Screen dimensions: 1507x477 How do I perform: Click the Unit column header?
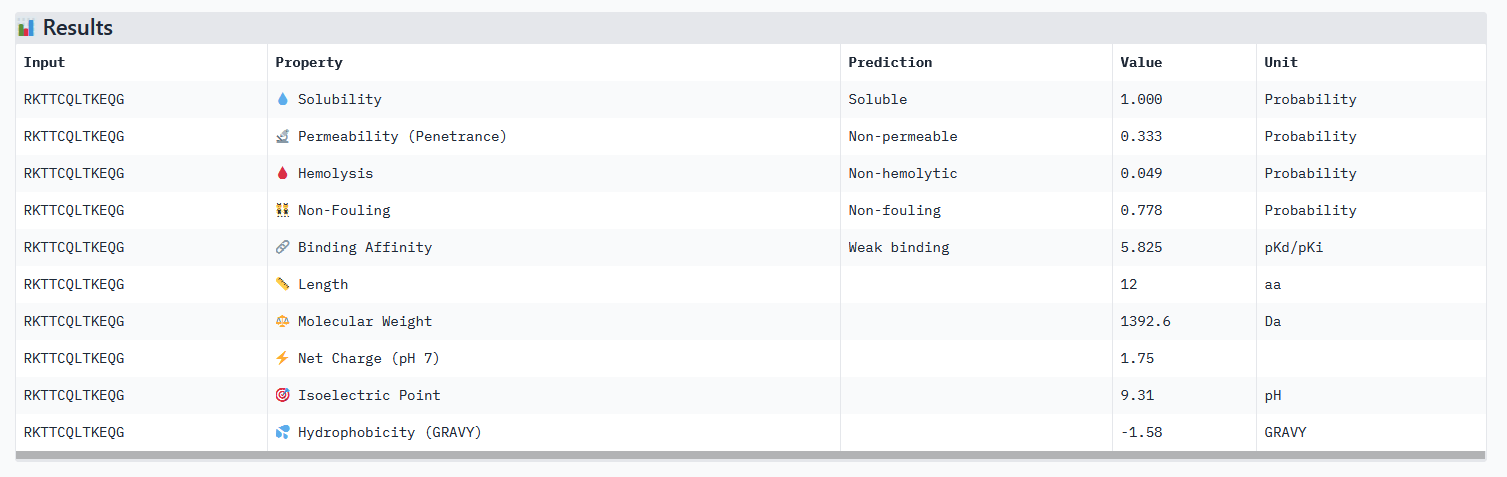click(x=1281, y=62)
